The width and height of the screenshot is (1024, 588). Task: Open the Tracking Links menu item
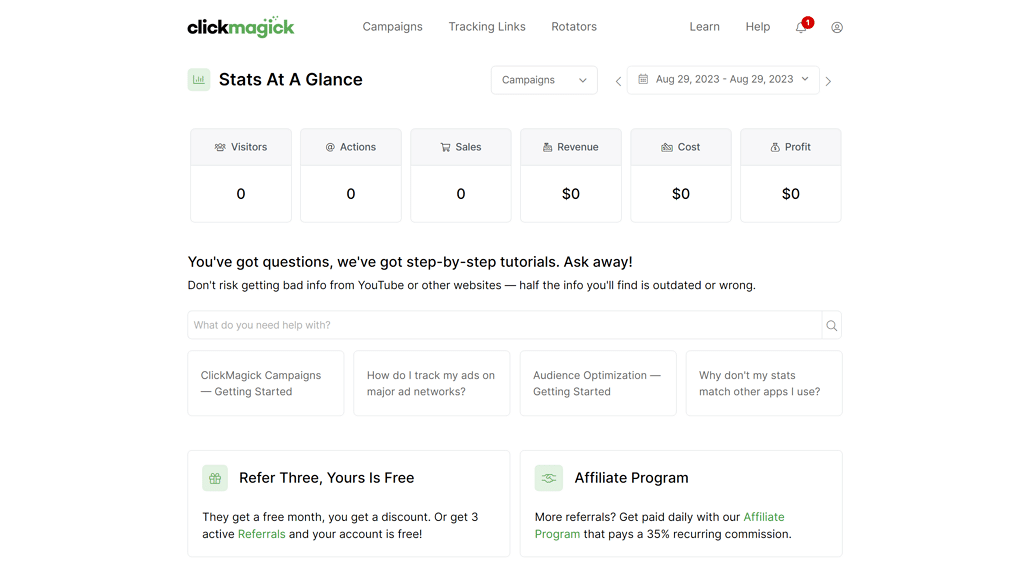487,27
